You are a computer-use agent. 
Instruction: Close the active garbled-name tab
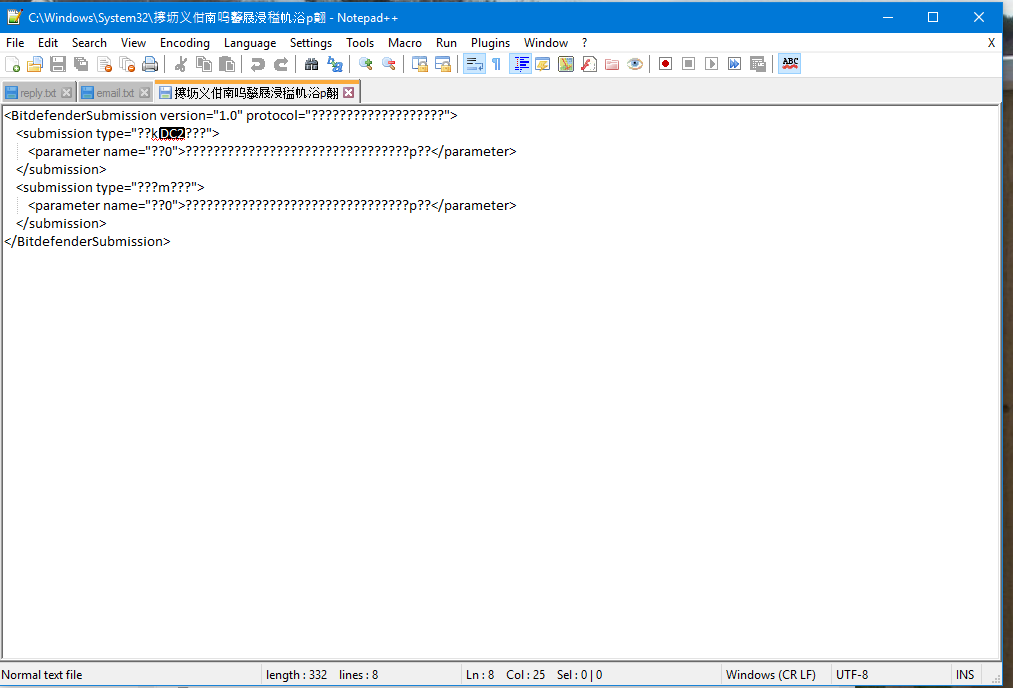coord(349,93)
